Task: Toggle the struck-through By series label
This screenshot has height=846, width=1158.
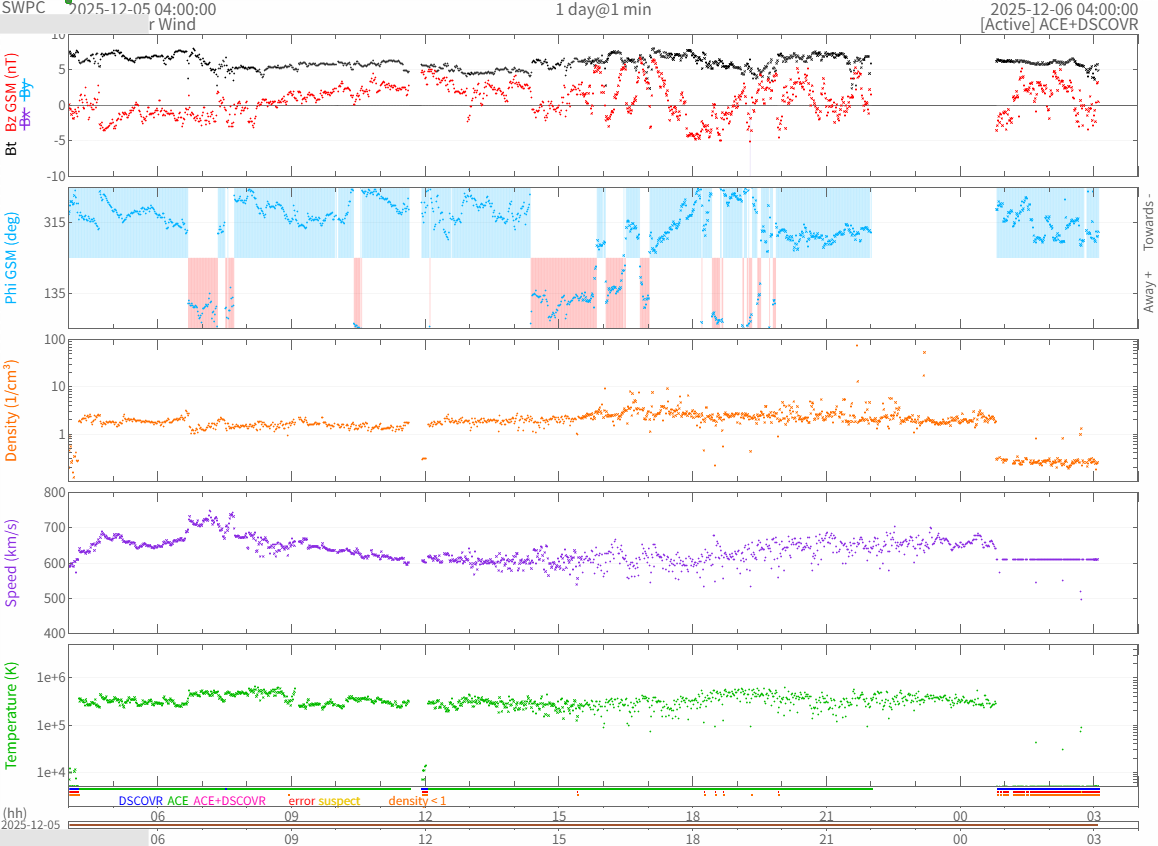Action: (x=26, y=91)
